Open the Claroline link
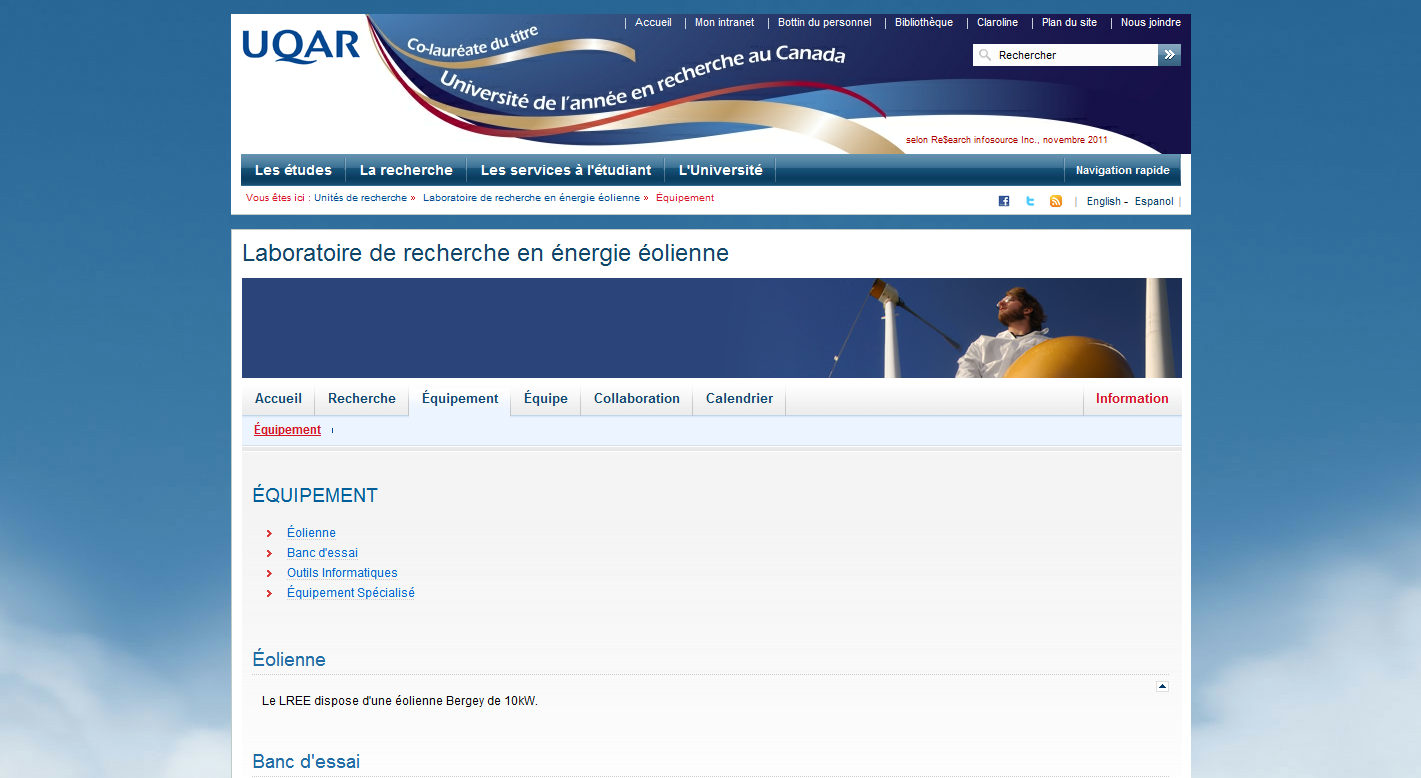This screenshot has width=1421, height=778. coord(997,22)
